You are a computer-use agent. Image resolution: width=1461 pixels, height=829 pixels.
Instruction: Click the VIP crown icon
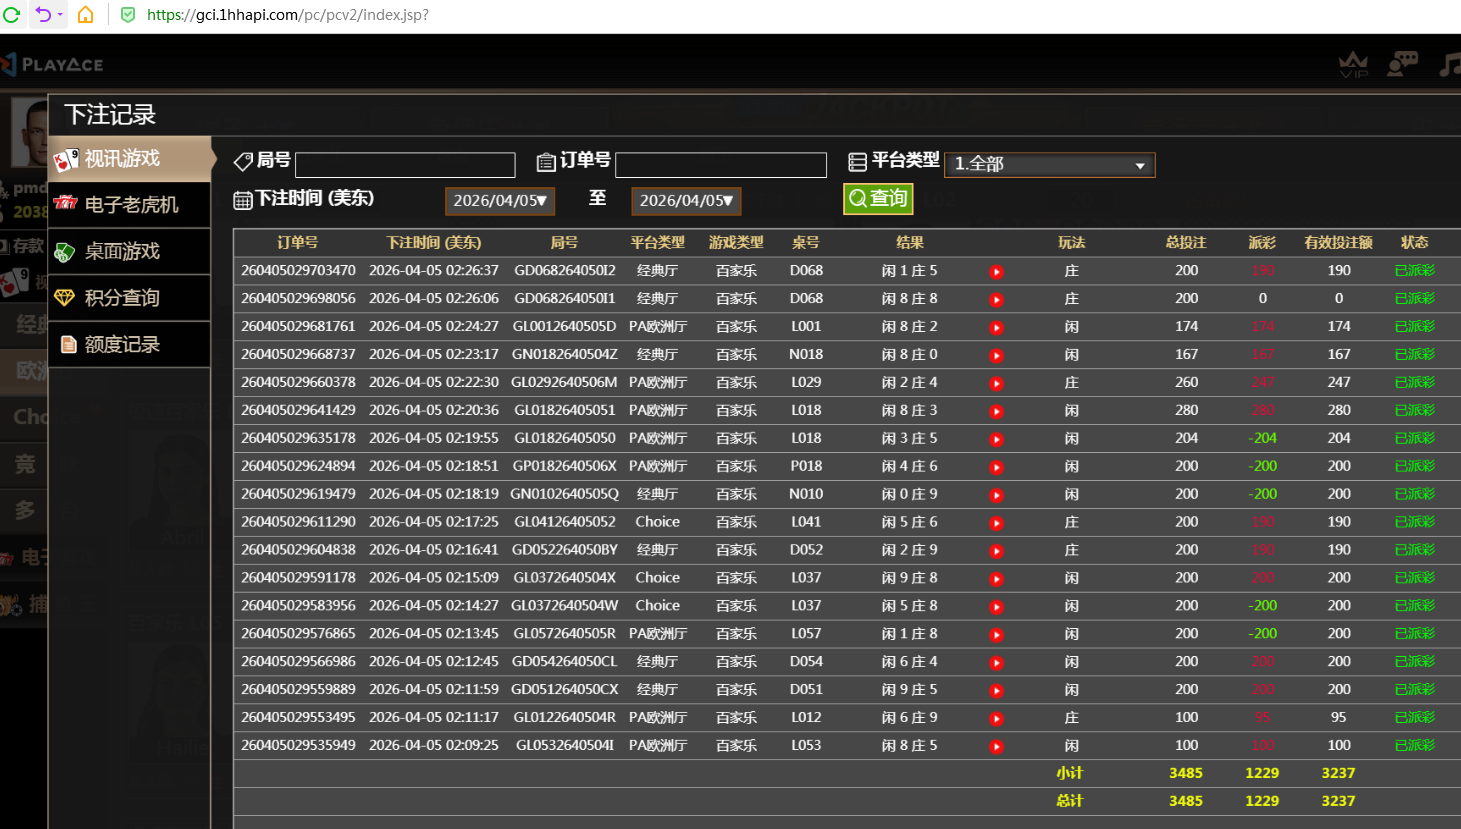1353,63
